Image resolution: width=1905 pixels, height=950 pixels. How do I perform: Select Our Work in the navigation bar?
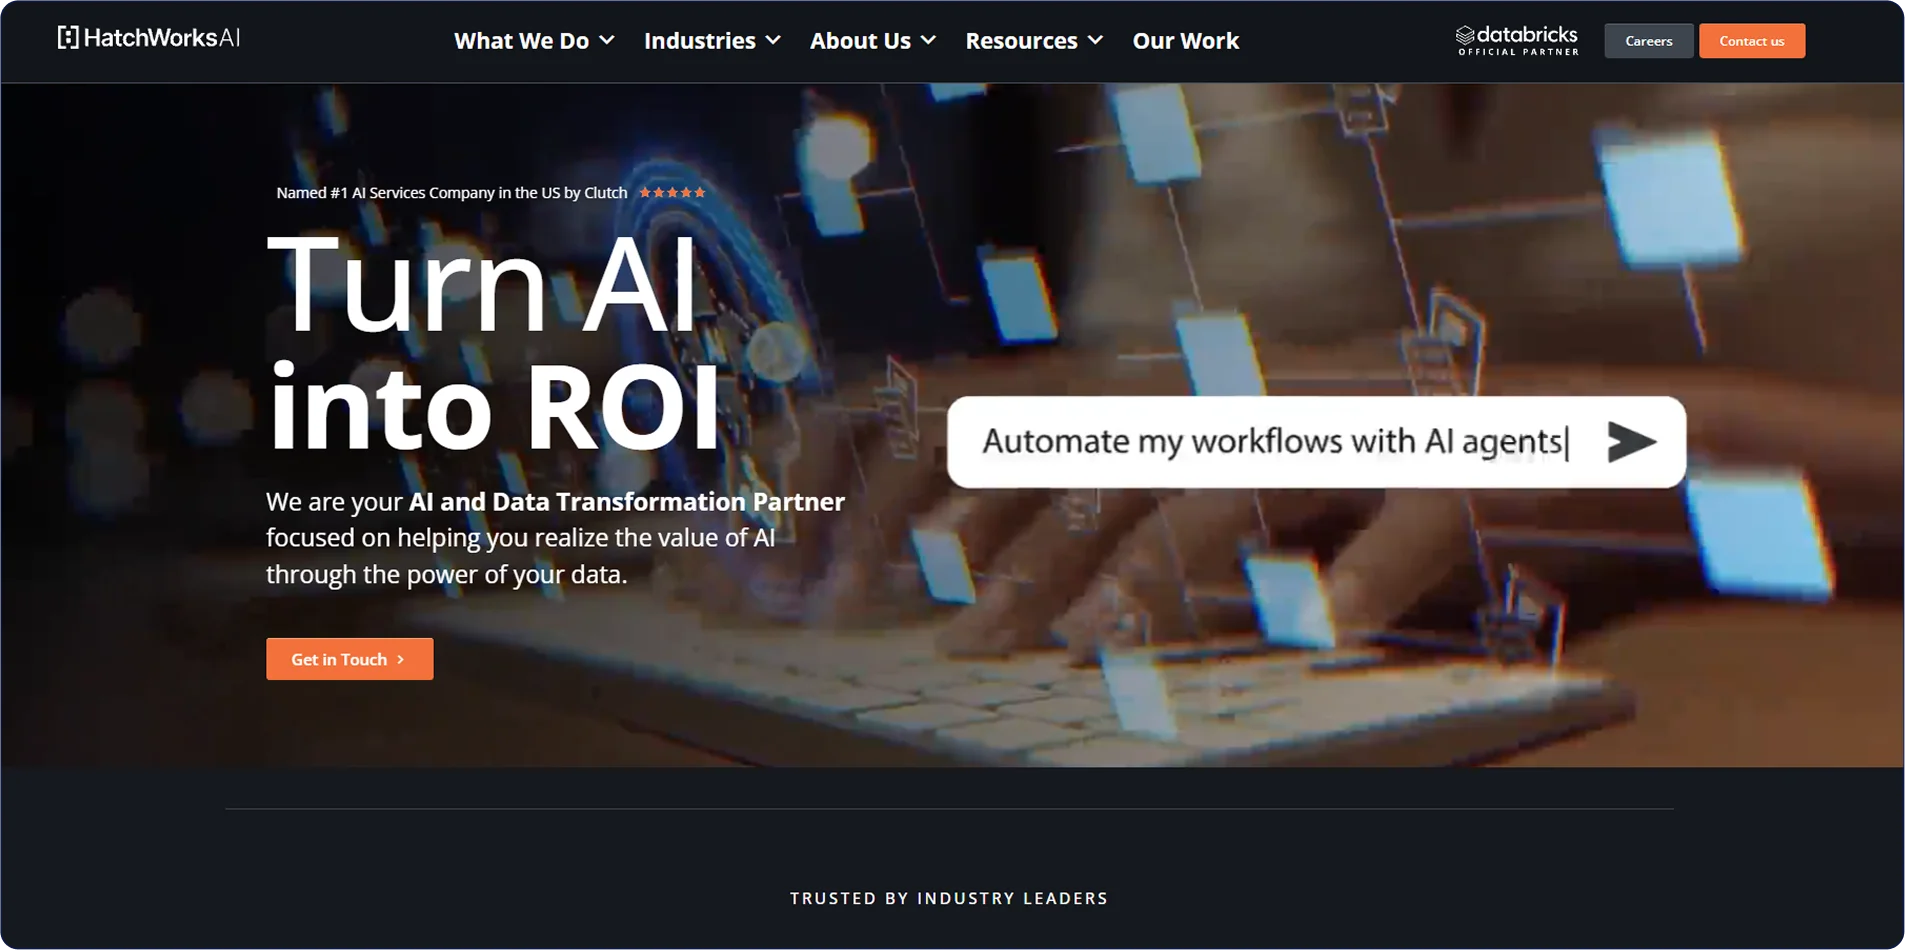(1184, 41)
